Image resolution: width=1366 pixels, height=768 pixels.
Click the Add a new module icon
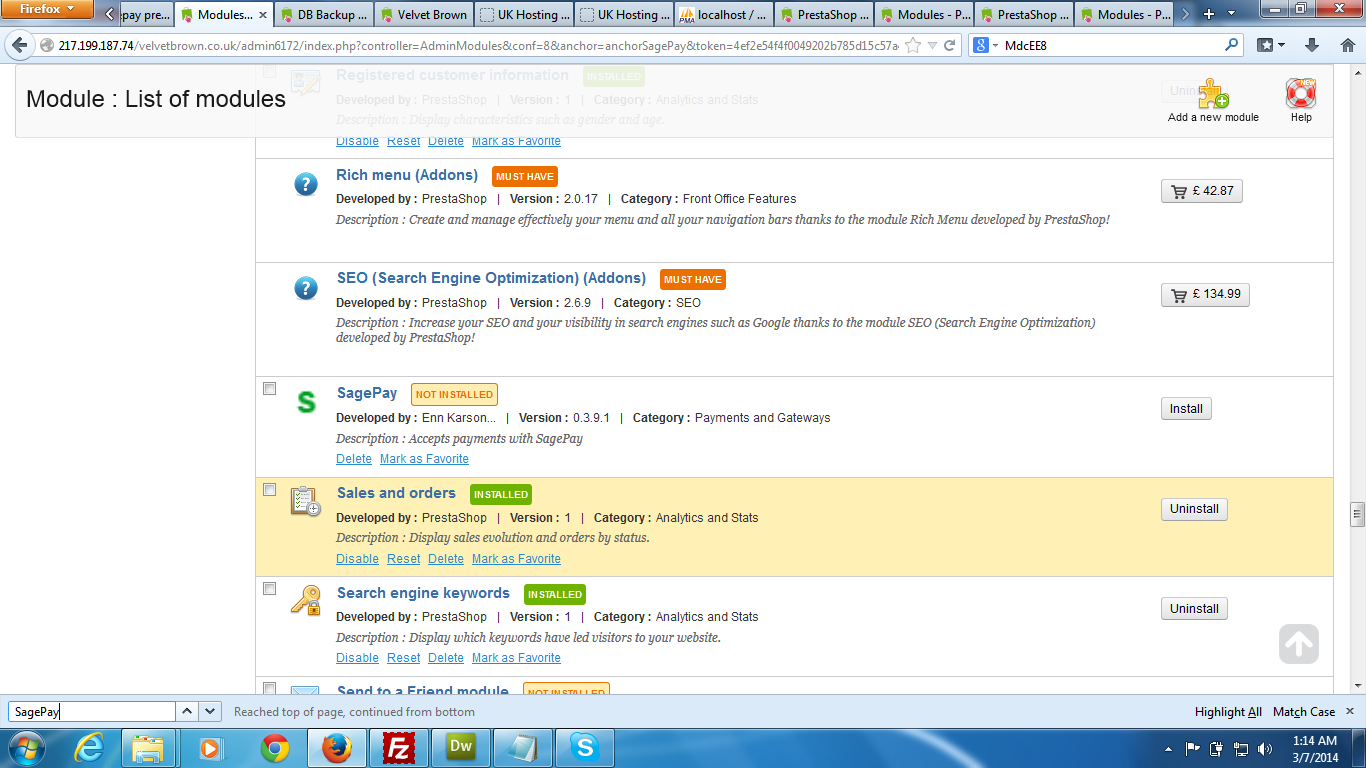click(x=1213, y=93)
